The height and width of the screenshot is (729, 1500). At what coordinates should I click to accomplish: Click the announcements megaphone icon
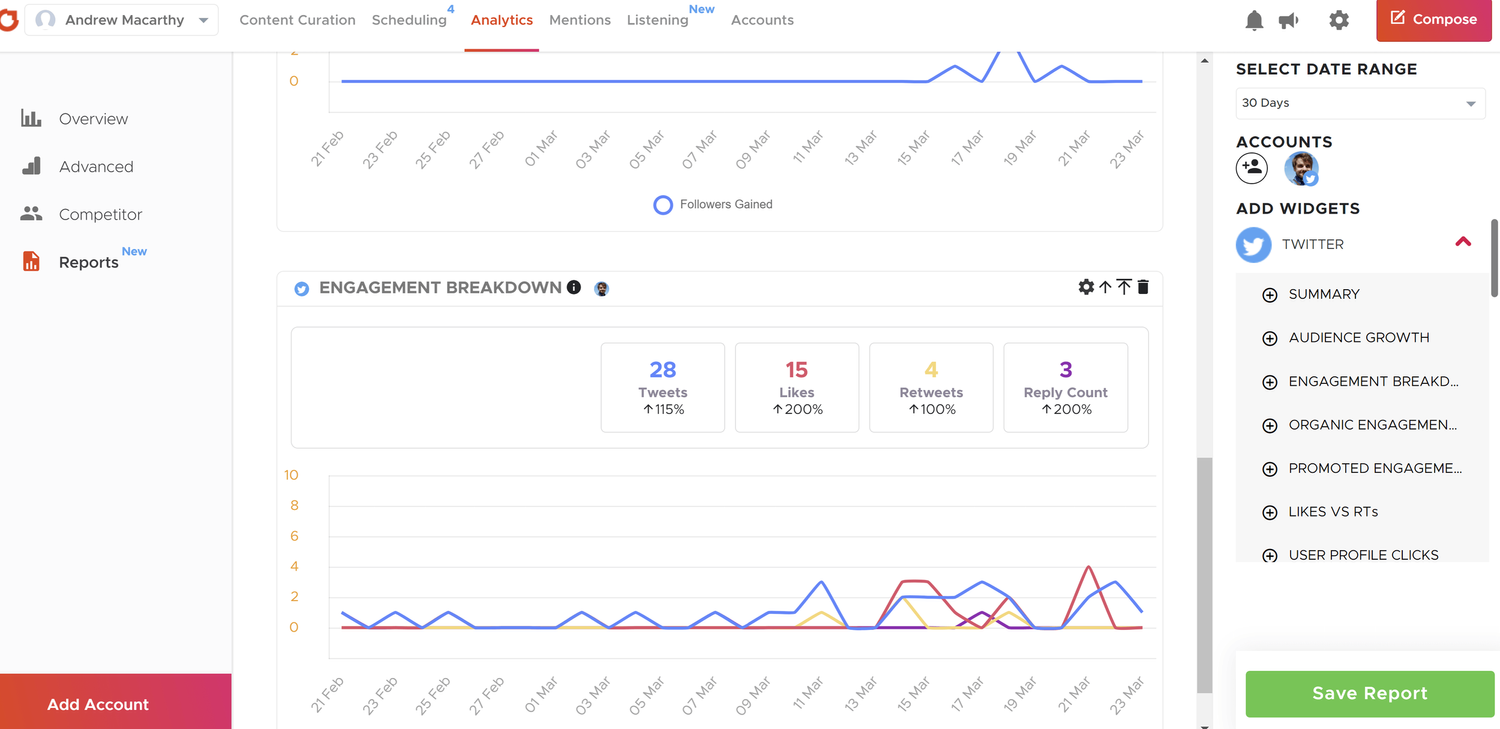pos(1289,19)
